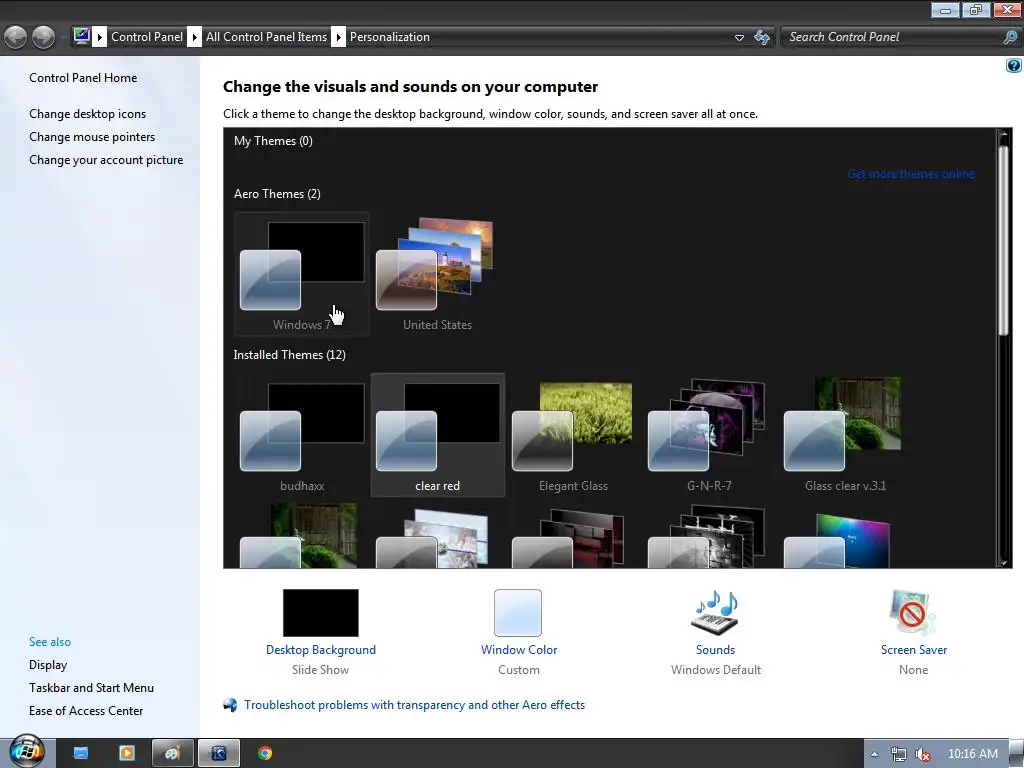Select the United States theme
The height and width of the screenshot is (768, 1024).
[x=438, y=274]
